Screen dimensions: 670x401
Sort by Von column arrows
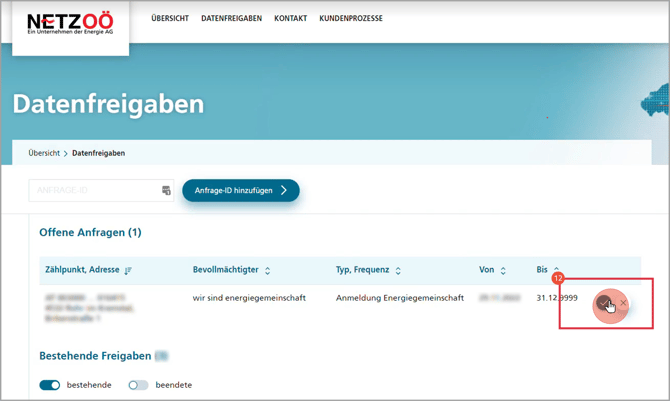[503, 271]
